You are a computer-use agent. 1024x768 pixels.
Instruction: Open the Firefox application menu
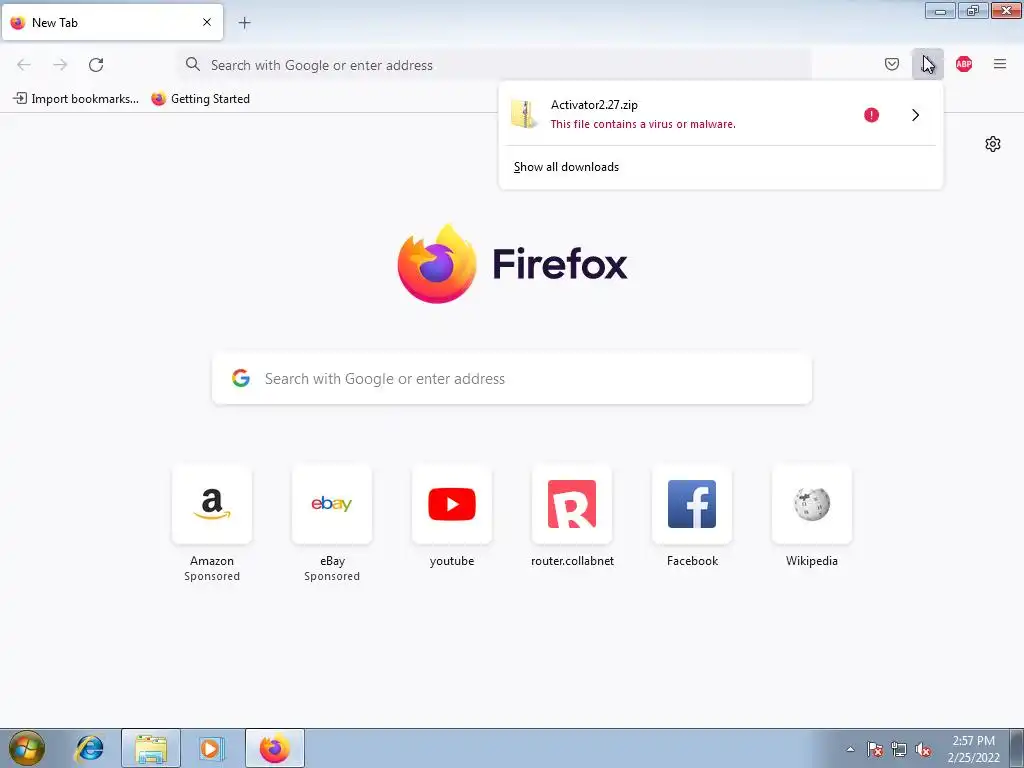(999, 64)
